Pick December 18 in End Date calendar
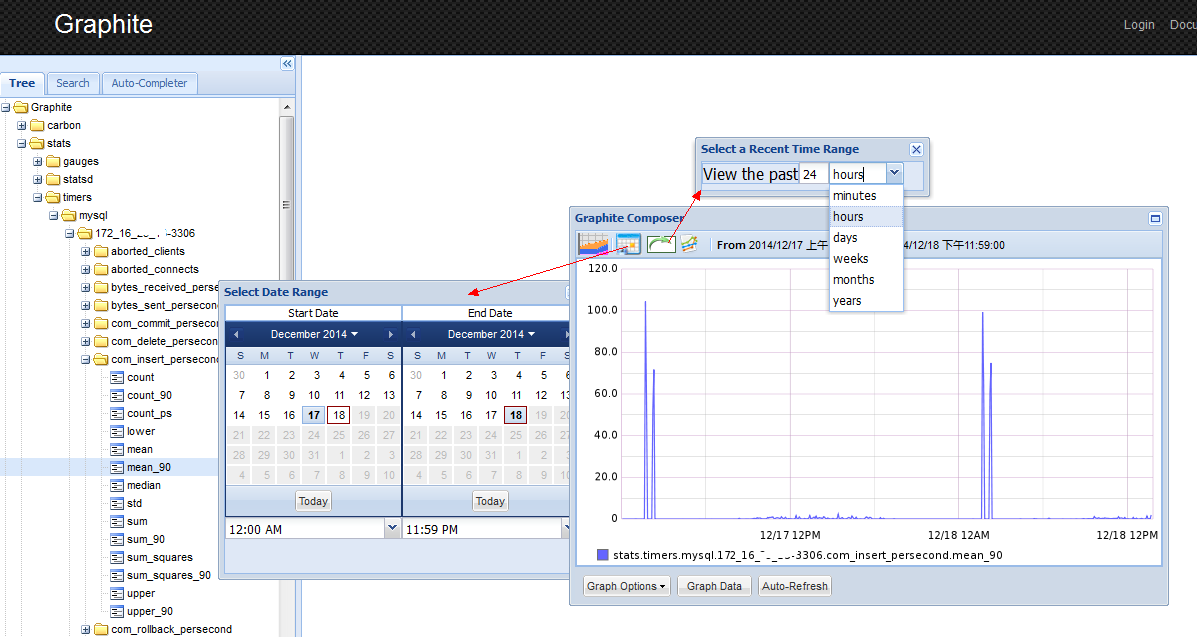The image size is (1197, 637). tap(516, 416)
